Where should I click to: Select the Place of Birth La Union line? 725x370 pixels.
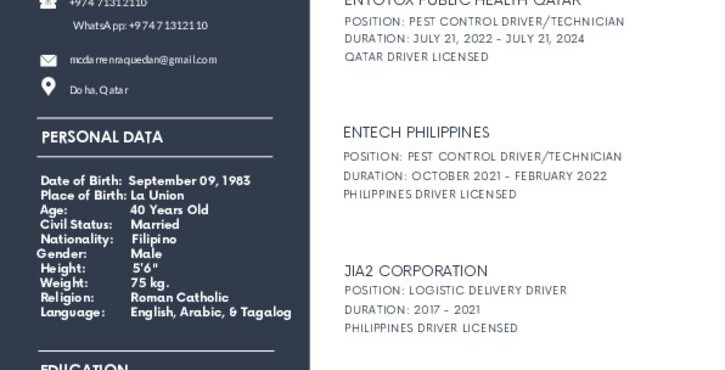pos(112,195)
